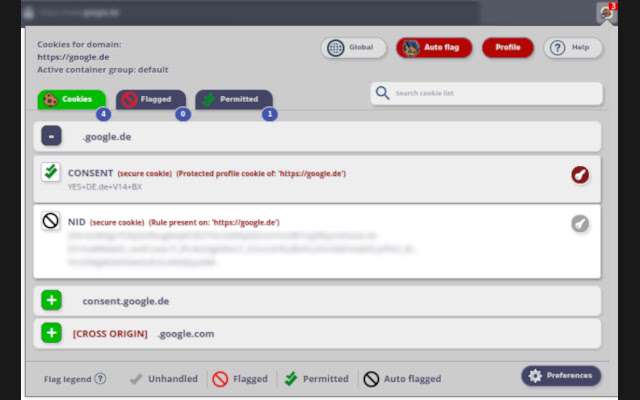Image resolution: width=640 pixels, height=400 pixels.
Task: Click the Flagged legend red circle icon
Action: (220, 379)
